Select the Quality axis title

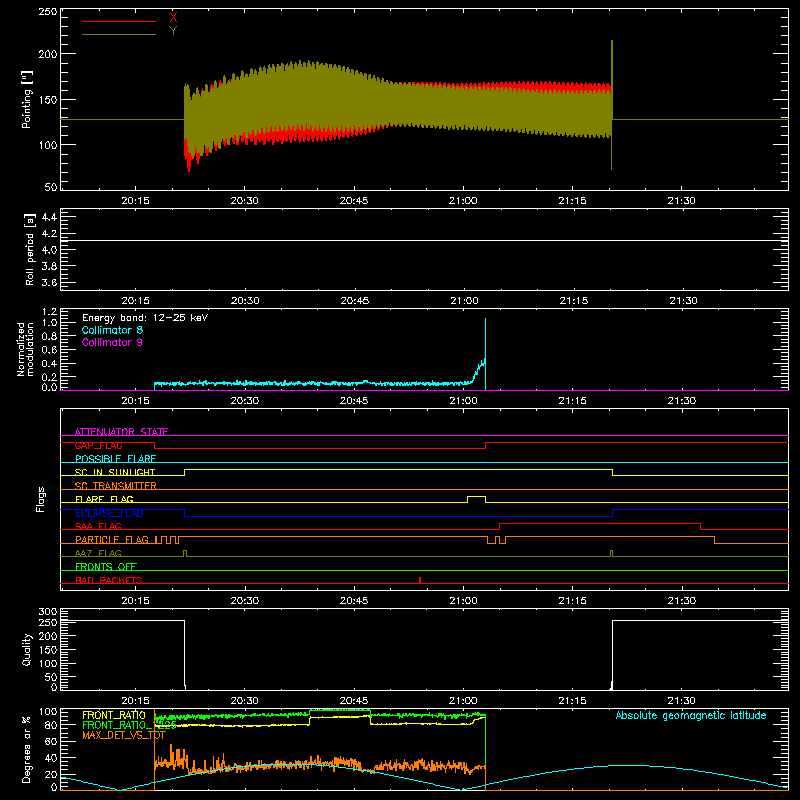point(27,649)
